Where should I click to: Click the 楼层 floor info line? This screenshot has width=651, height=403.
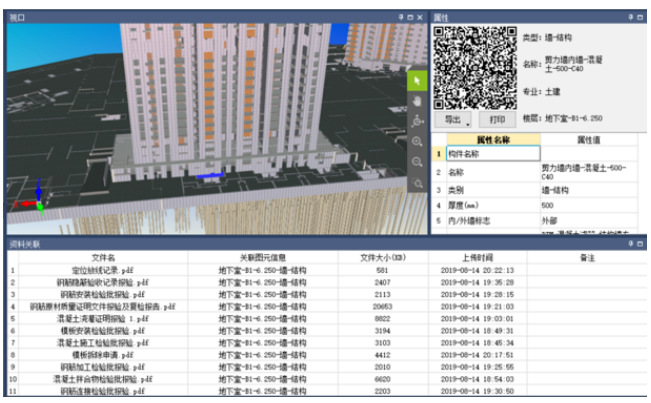point(562,119)
